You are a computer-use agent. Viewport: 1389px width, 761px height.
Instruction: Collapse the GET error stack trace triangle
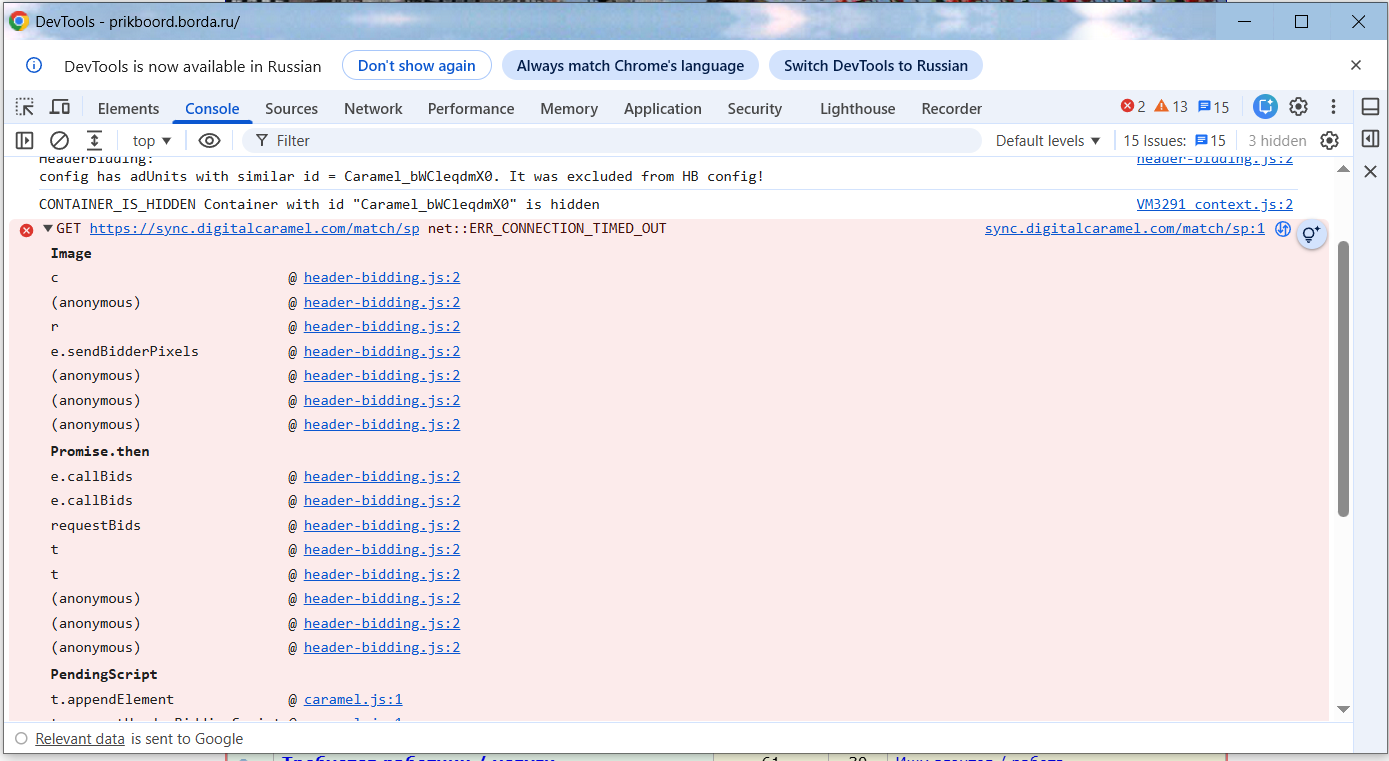[47, 229]
